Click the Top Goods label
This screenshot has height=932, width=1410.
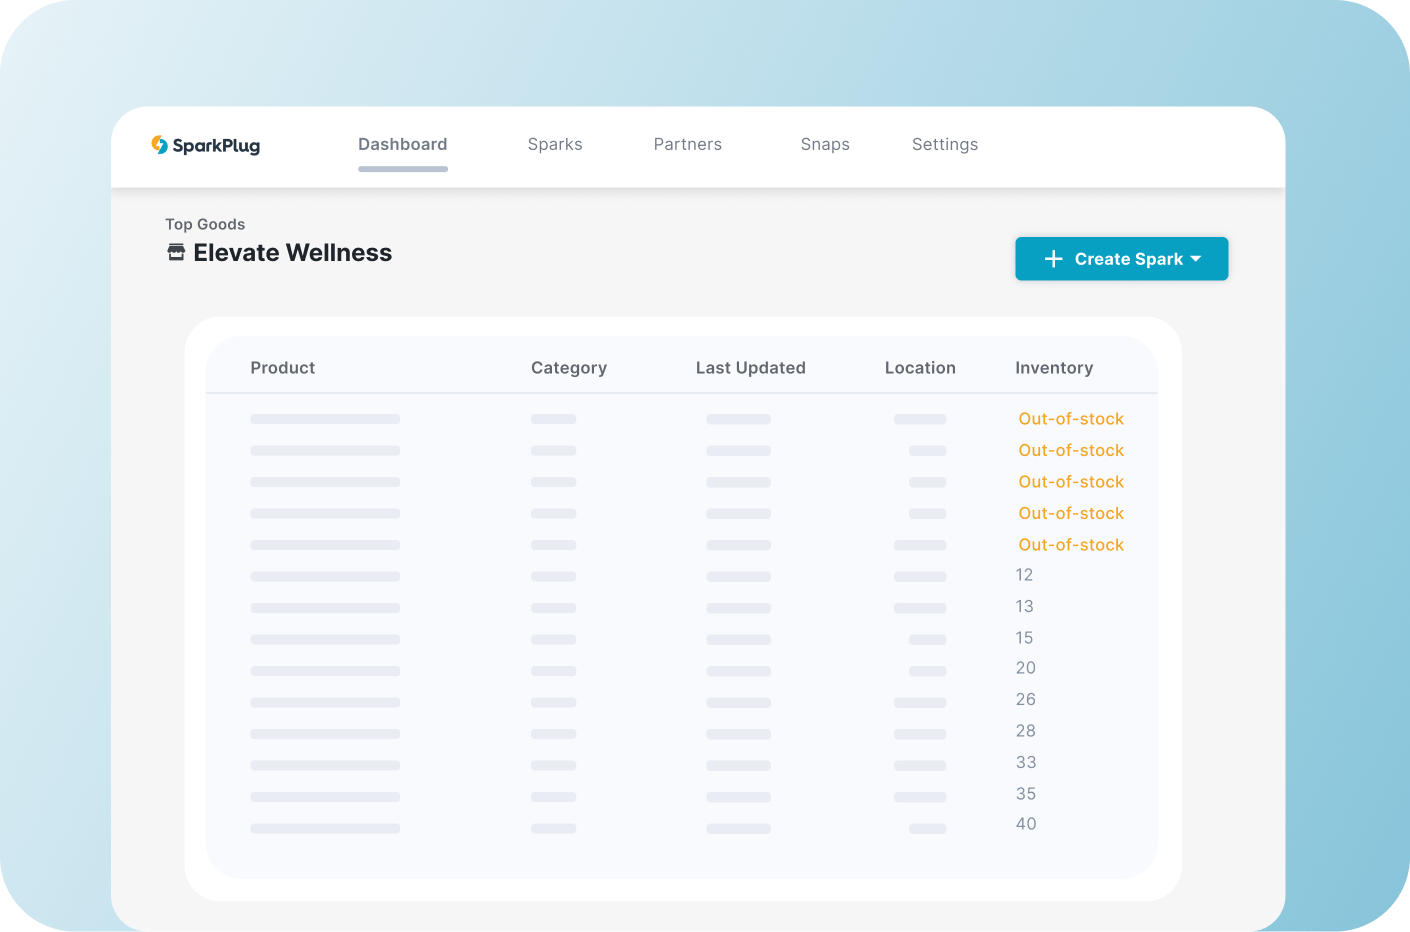click(x=205, y=224)
